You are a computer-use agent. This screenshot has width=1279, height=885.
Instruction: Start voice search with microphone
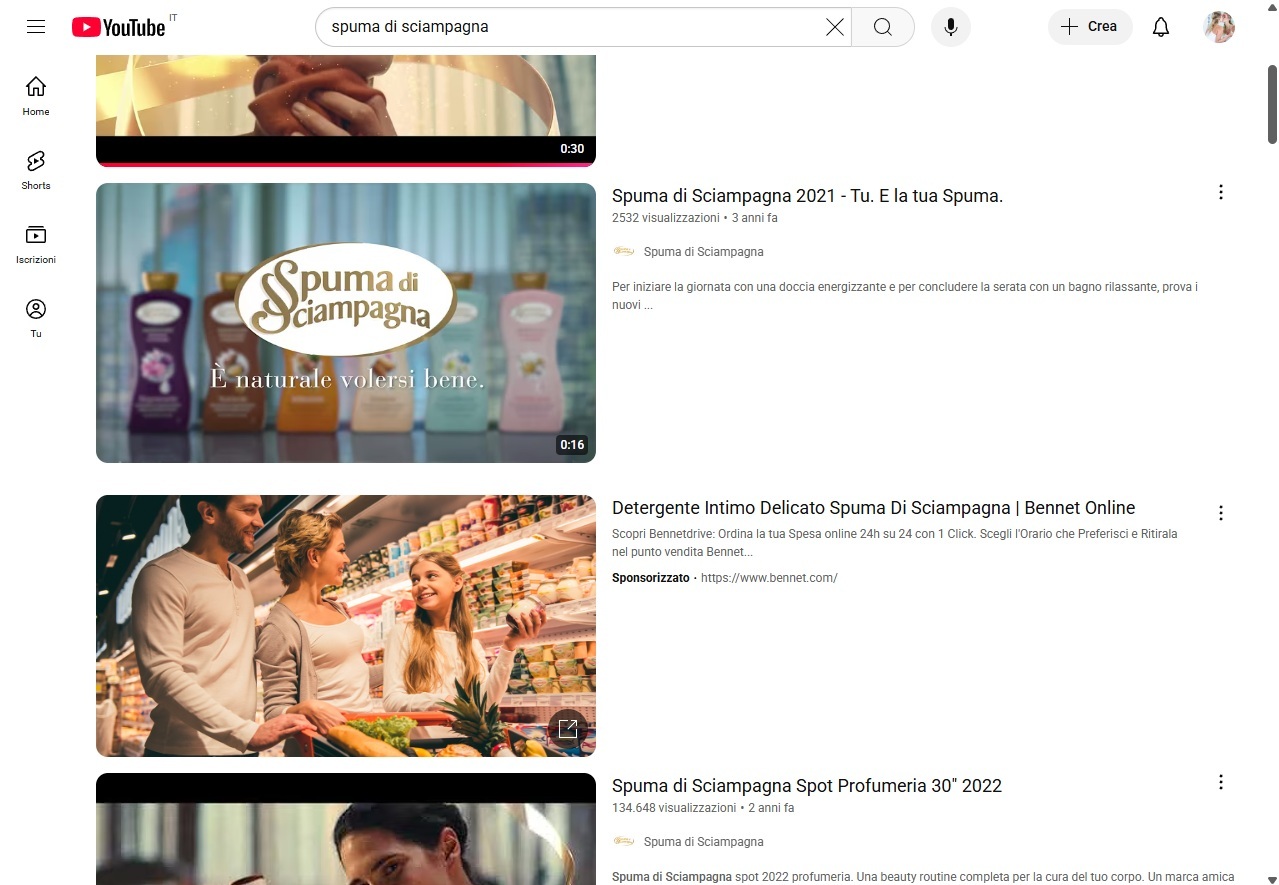point(951,27)
